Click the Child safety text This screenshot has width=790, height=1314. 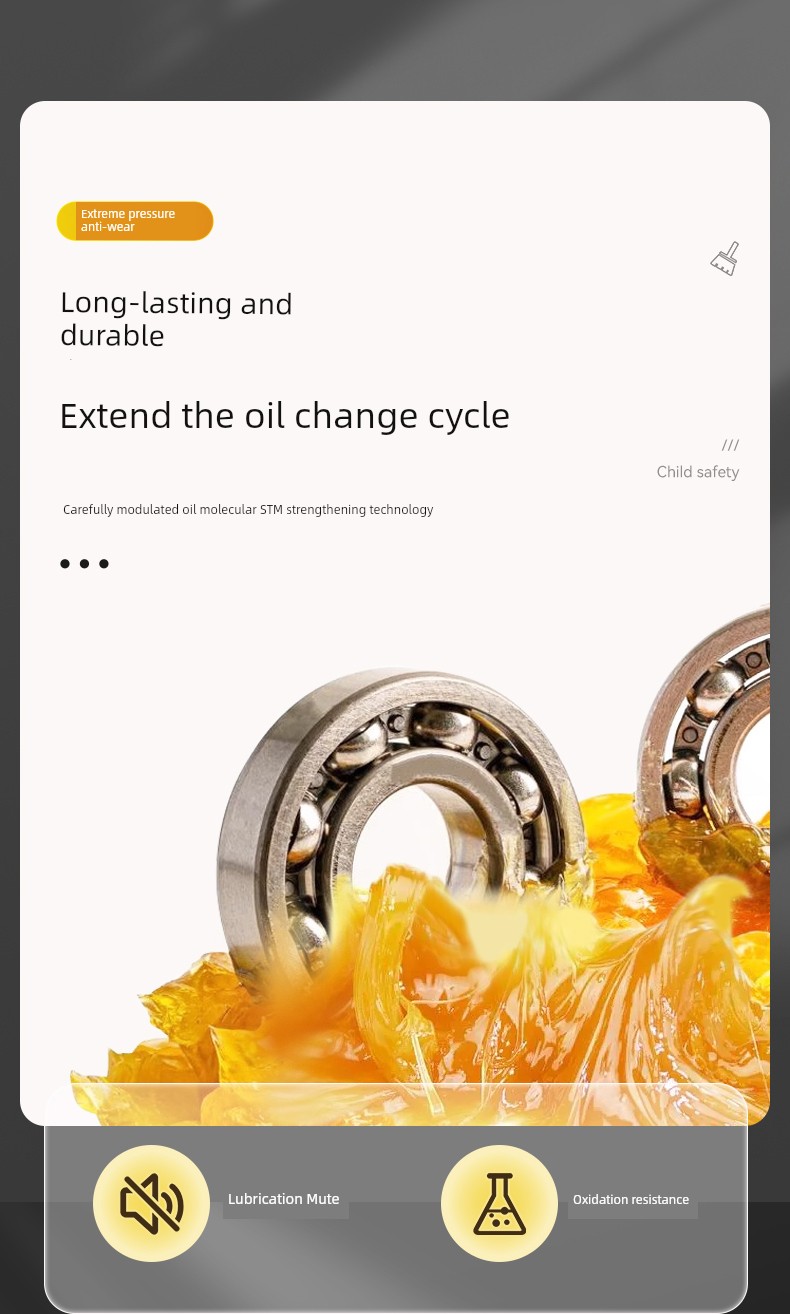pos(698,472)
